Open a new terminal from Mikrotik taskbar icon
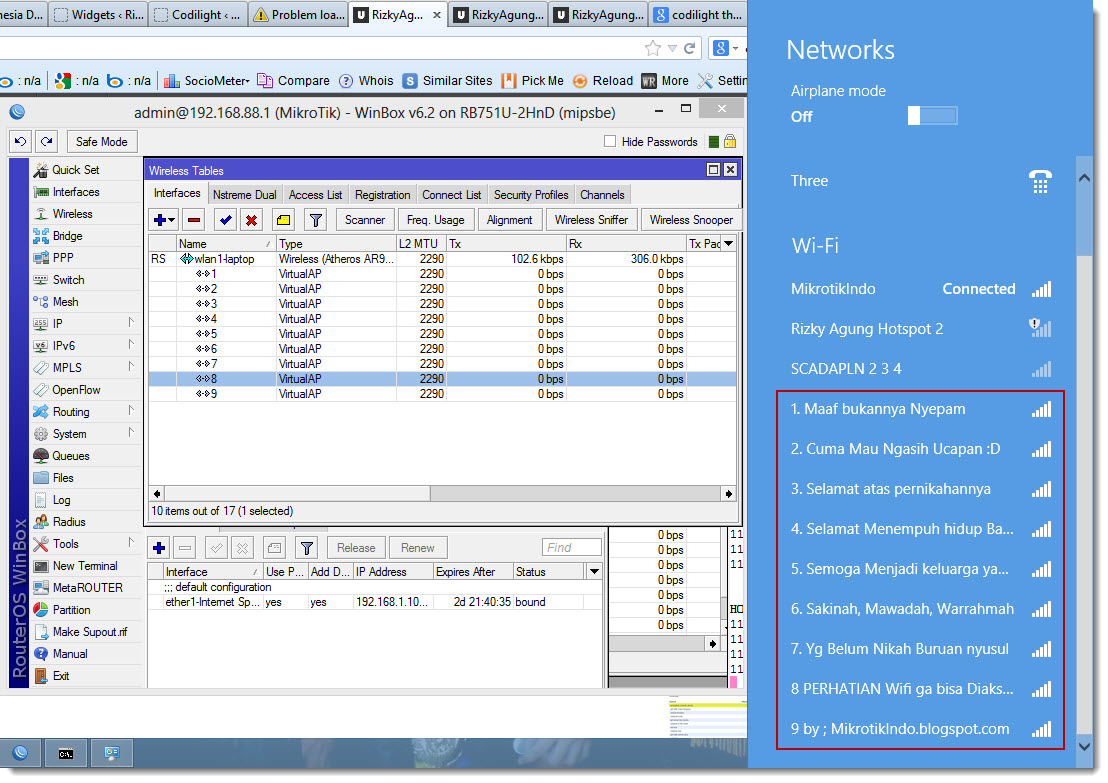The width and height of the screenshot is (1108, 783). click(65, 753)
